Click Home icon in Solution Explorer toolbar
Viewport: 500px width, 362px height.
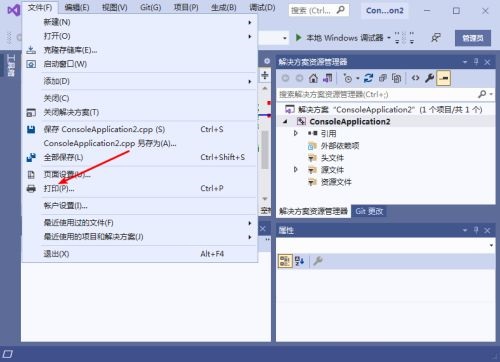click(x=313, y=78)
